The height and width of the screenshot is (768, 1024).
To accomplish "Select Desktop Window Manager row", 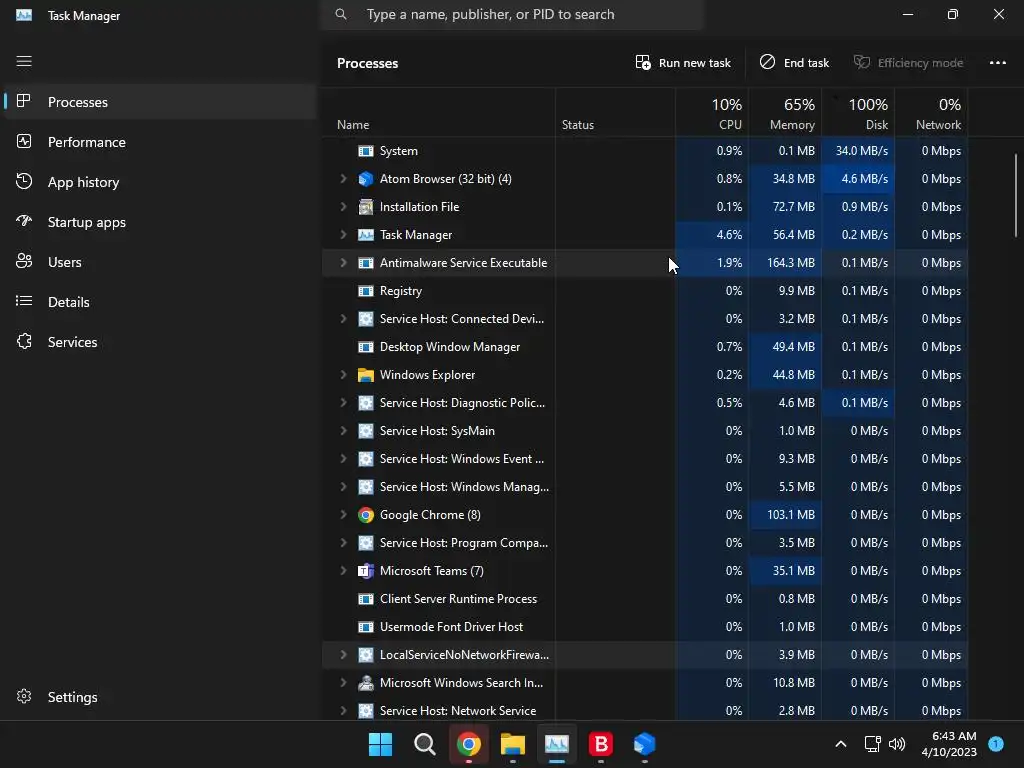I will click(645, 347).
